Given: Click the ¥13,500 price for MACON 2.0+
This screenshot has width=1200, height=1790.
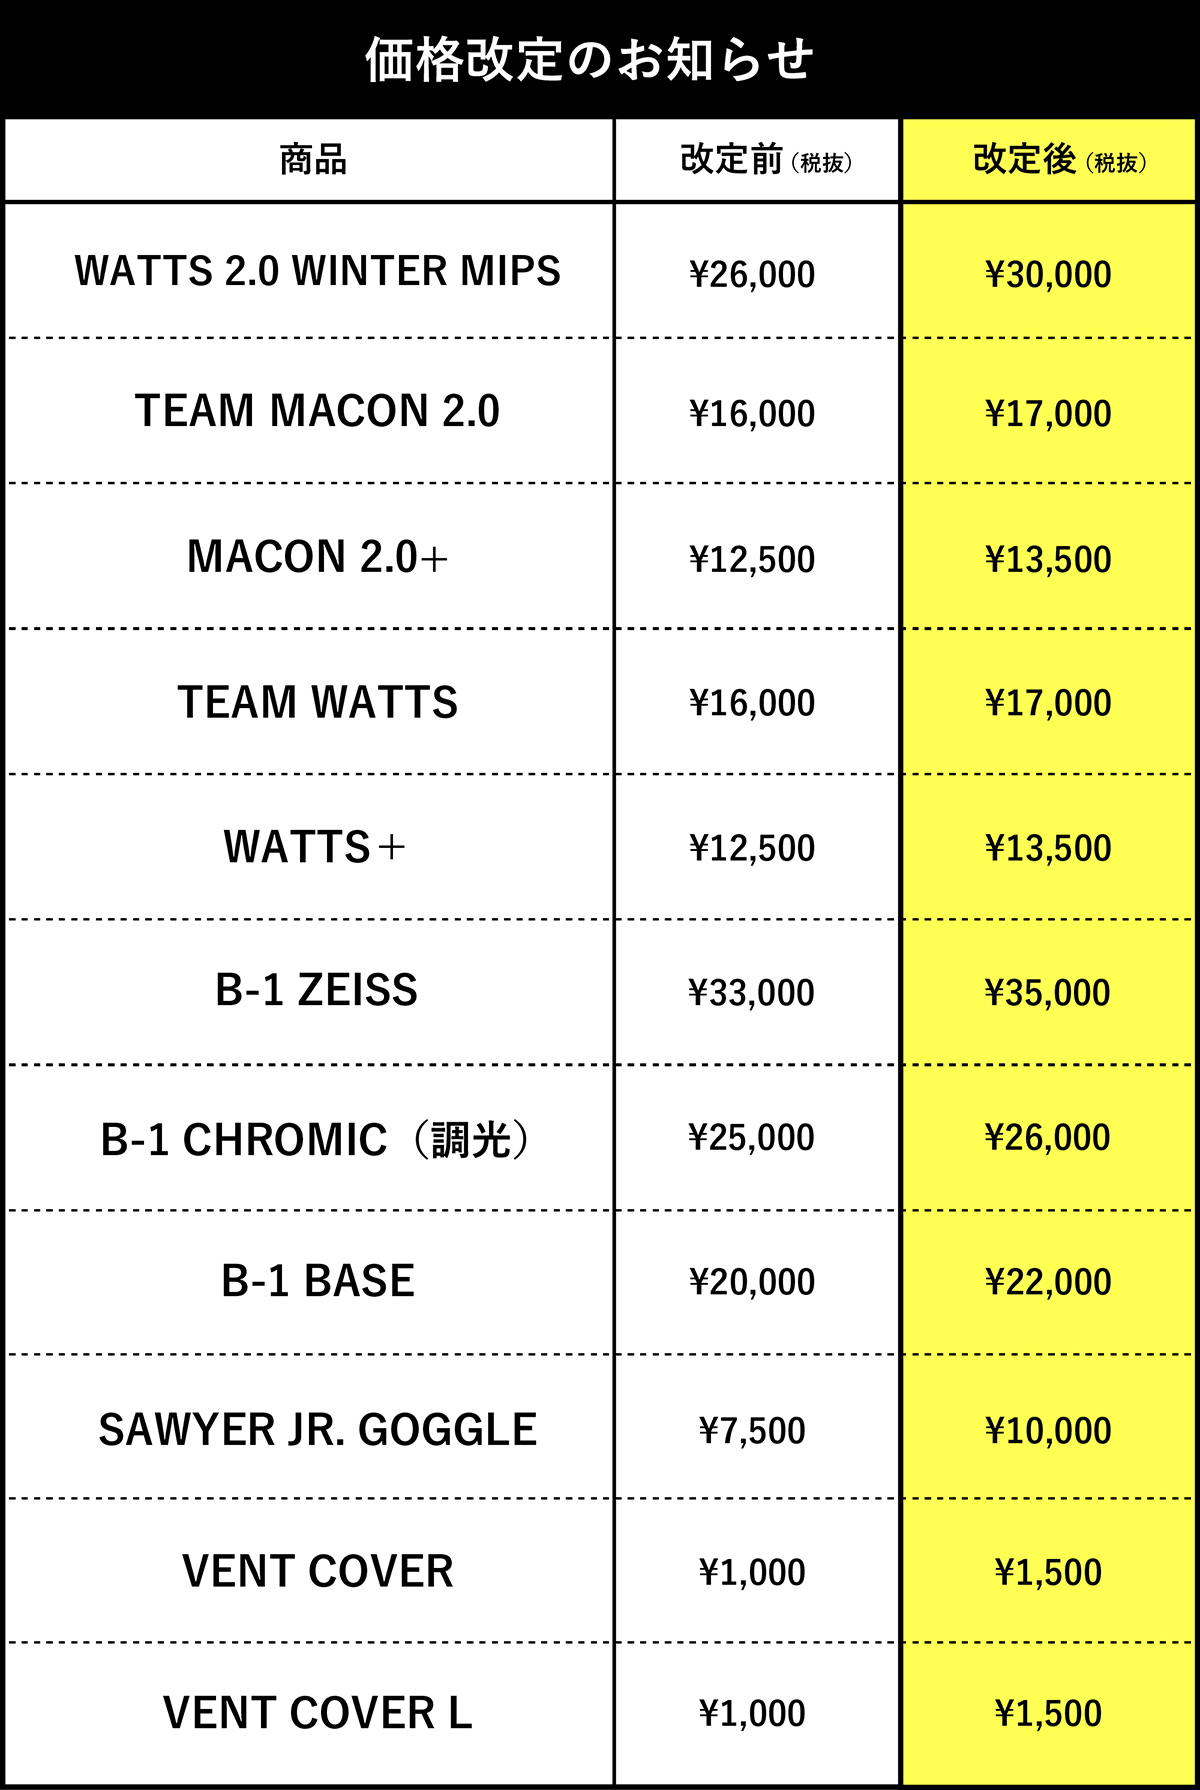Looking at the screenshot, I should click(x=1048, y=559).
